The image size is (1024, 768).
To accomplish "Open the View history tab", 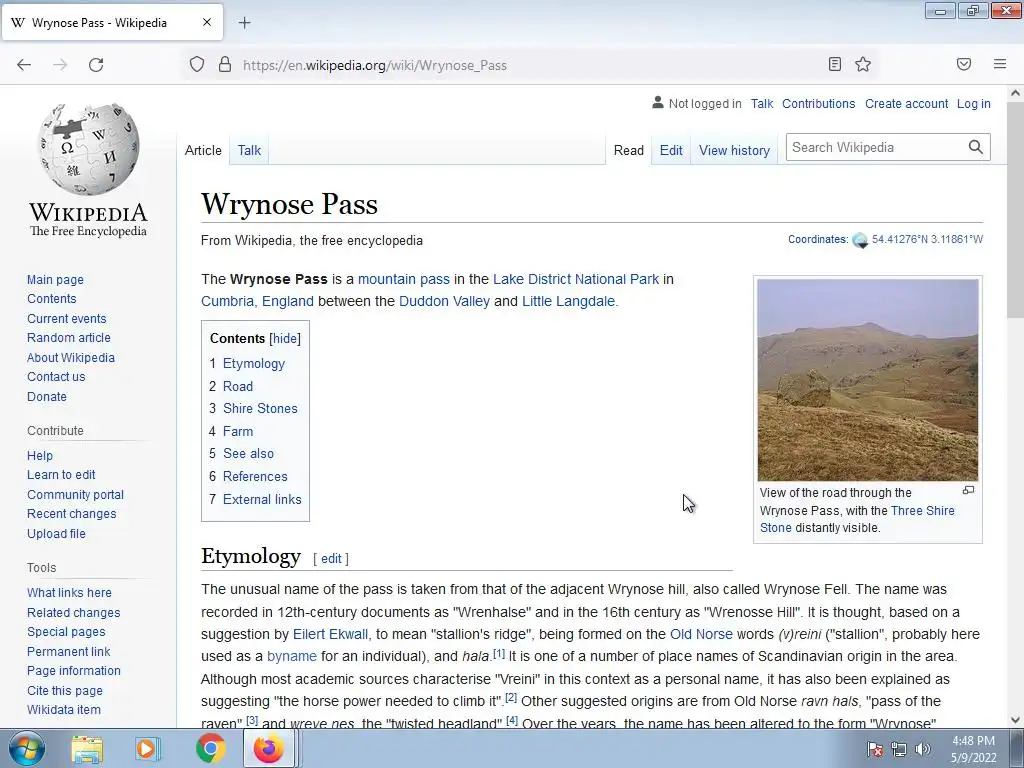I will click(x=734, y=150).
